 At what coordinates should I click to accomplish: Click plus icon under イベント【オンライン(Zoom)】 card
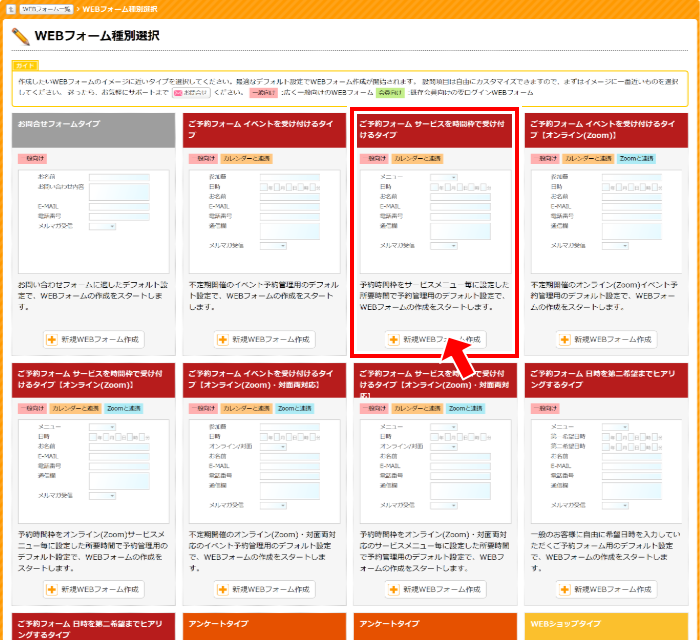coord(564,340)
